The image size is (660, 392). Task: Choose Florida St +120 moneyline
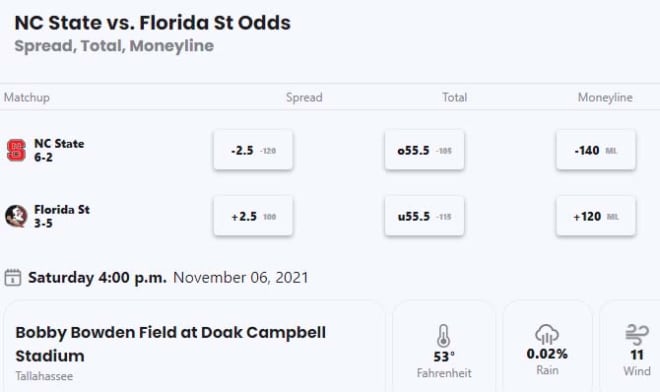[x=596, y=216]
